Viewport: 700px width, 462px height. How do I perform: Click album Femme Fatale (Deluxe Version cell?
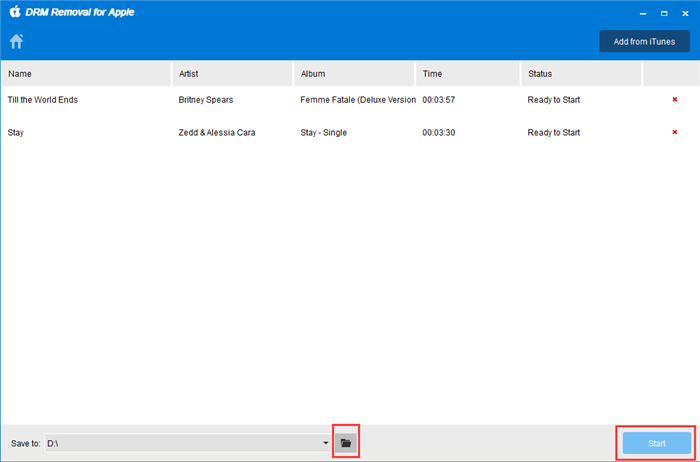point(358,100)
